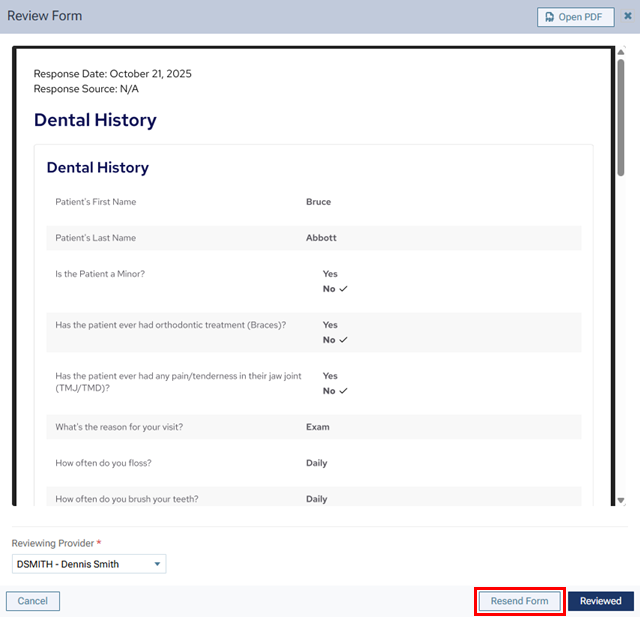Click the Open PDF button
640x617 pixels.
(575, 17)
